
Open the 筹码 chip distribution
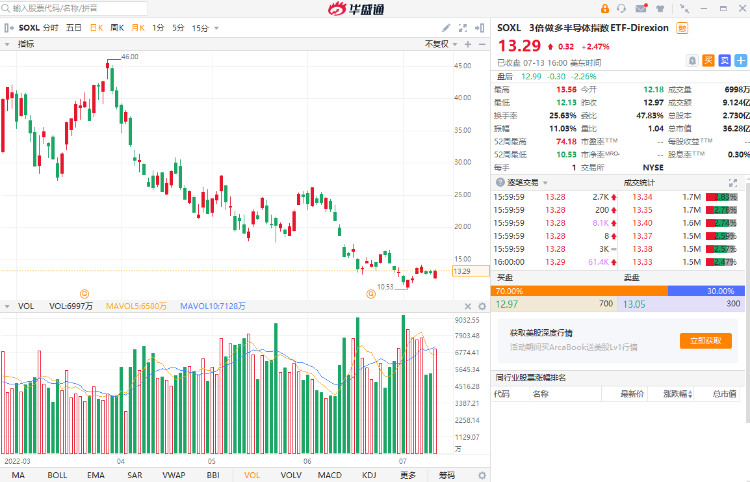[447, 475]
